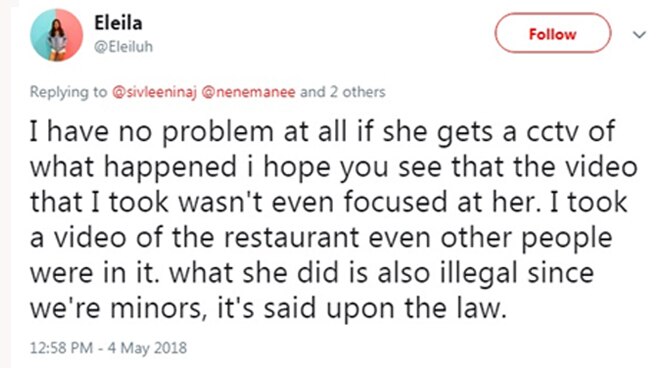Show the 'and 2 others' recipients

coord(343,92)
